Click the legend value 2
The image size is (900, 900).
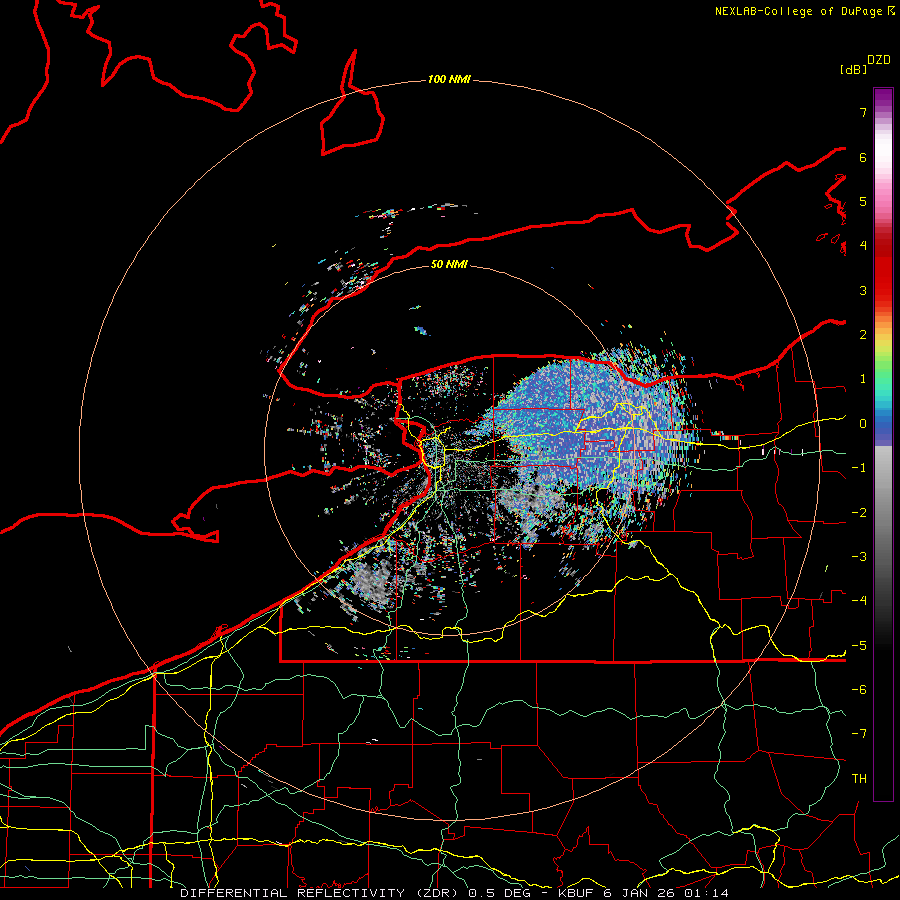coord(863,335)
